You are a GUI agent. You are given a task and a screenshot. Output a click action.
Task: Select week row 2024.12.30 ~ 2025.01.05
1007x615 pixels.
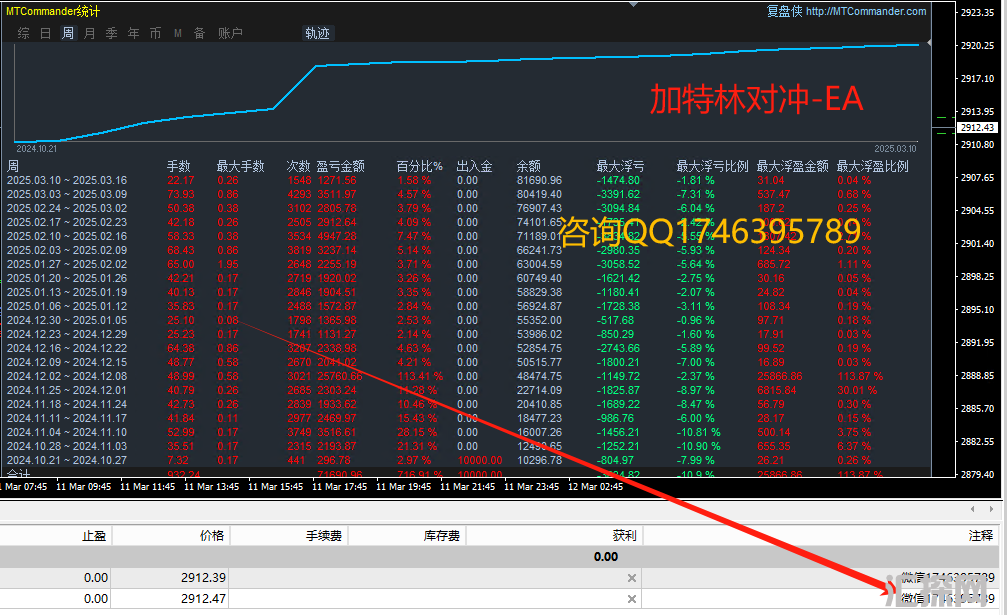click(67, 320)
